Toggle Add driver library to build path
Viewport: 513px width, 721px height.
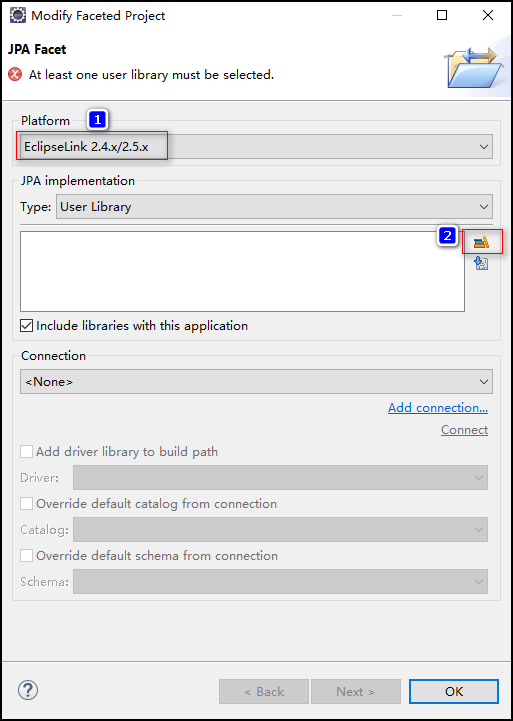27,452
